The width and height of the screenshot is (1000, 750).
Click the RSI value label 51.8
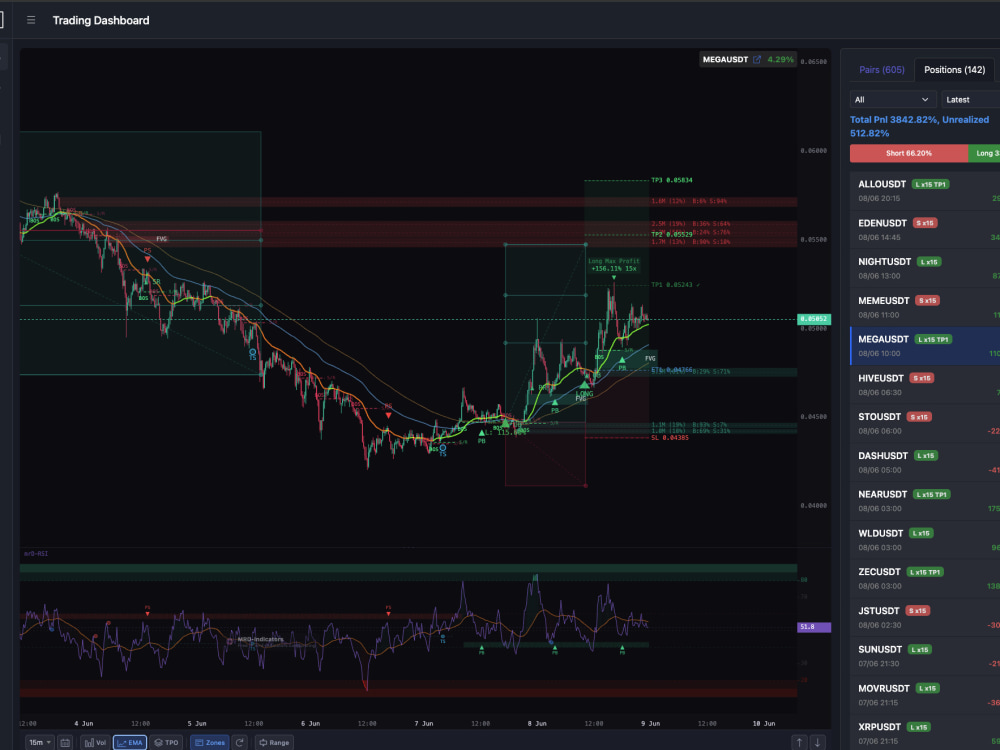tap(814, 627)
